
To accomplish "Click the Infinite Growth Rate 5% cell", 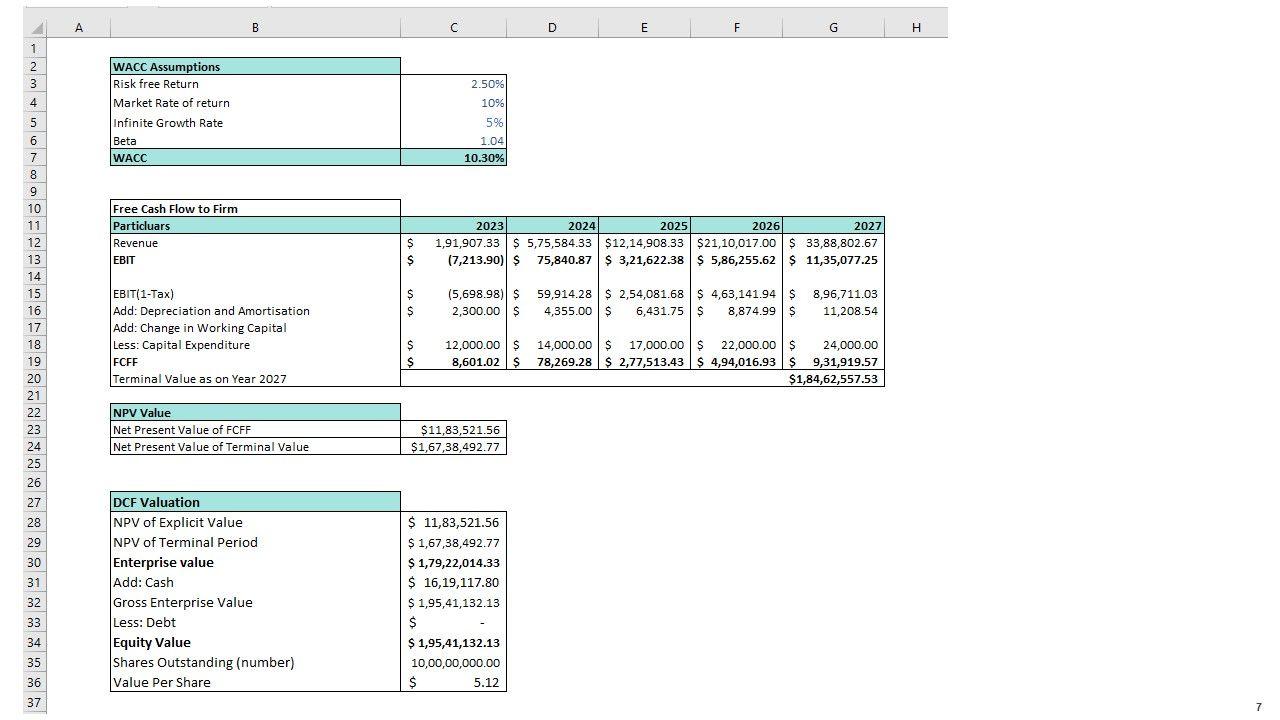I will coord(454,123).
